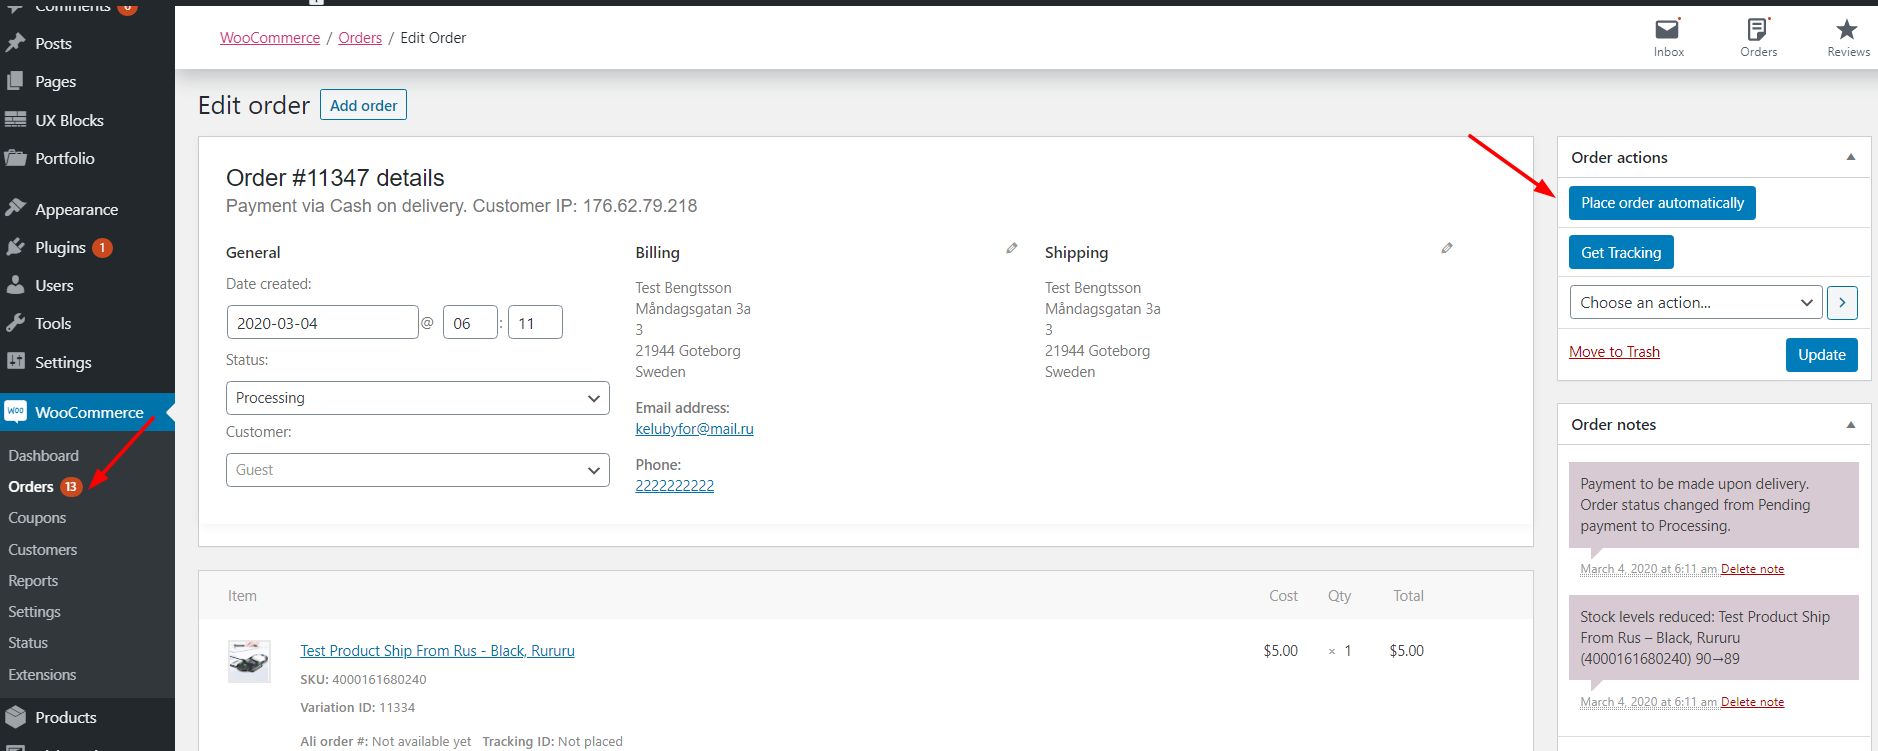
Task: Click the Qty column header
Action: pyautogui.click(x=1339, y=596)
